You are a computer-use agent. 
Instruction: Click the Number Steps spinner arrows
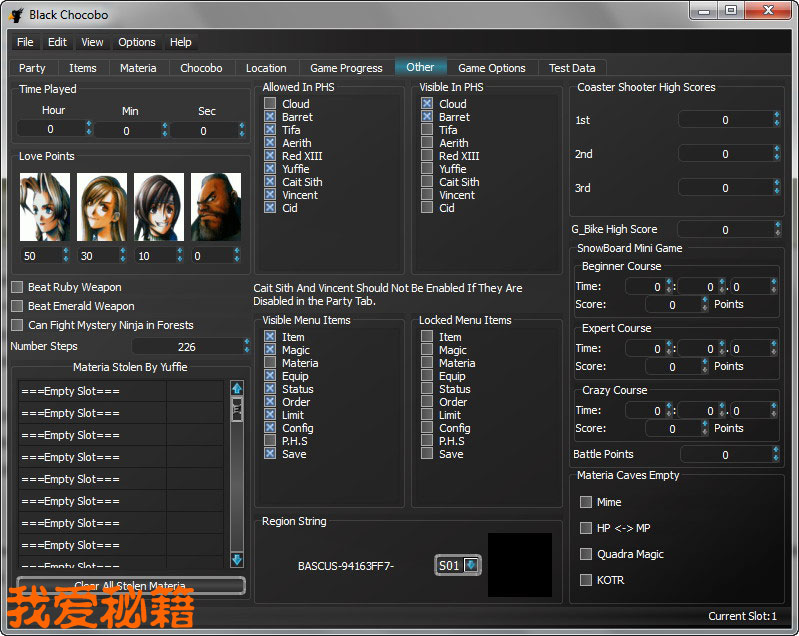click(x=246, y=347)
